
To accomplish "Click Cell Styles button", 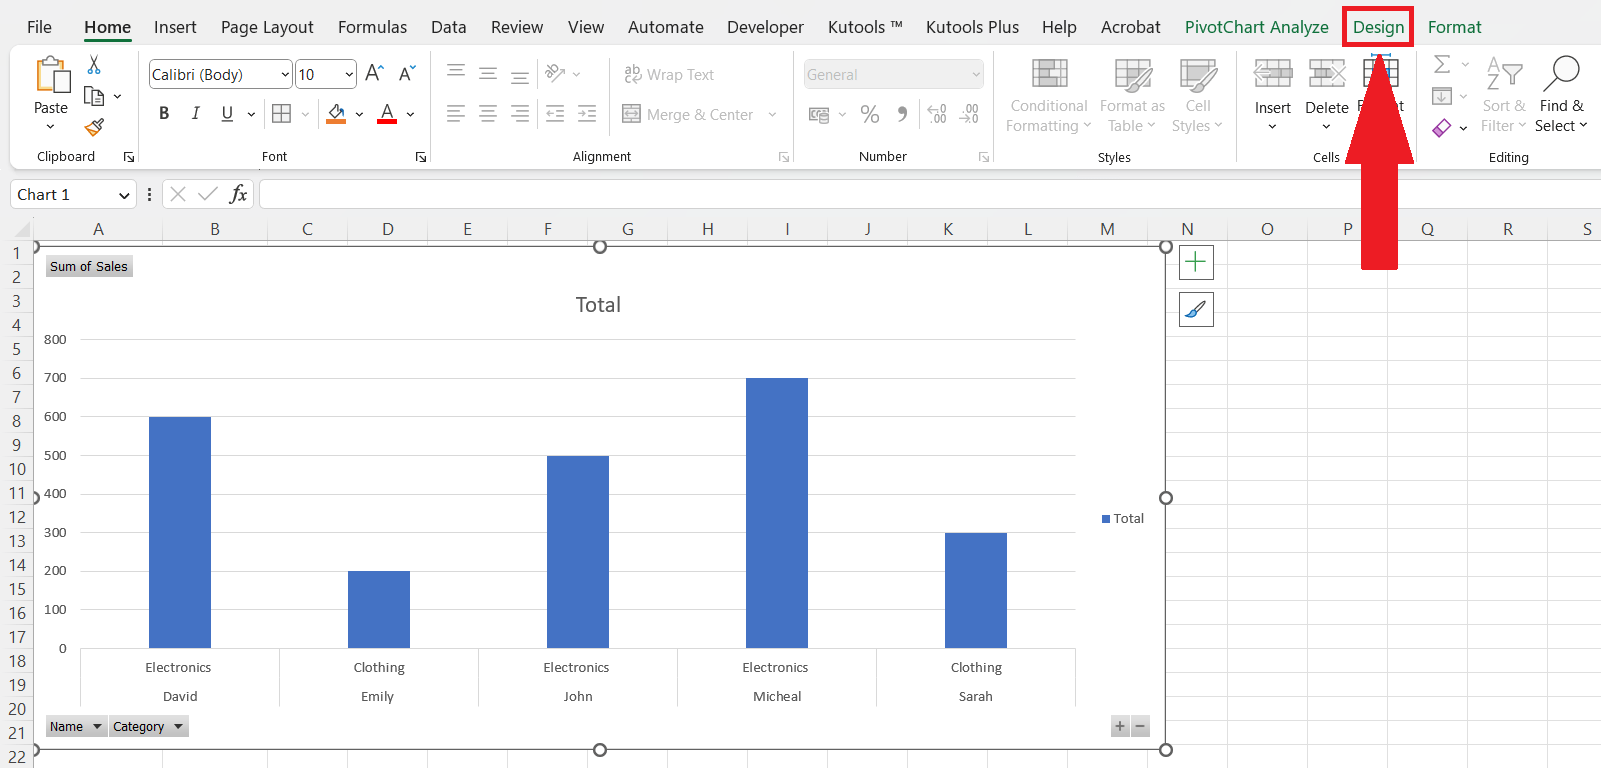I will (1198, 96).
